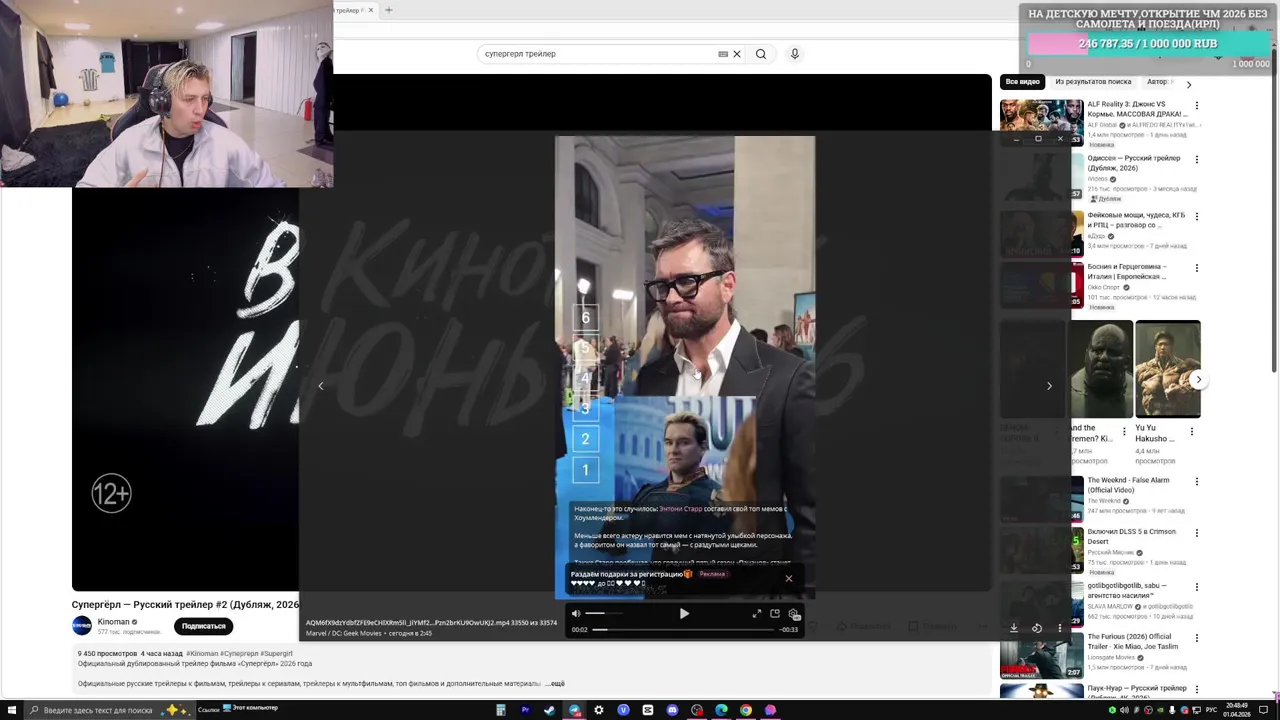Go to the previous media item

click(x=320, y=385)
